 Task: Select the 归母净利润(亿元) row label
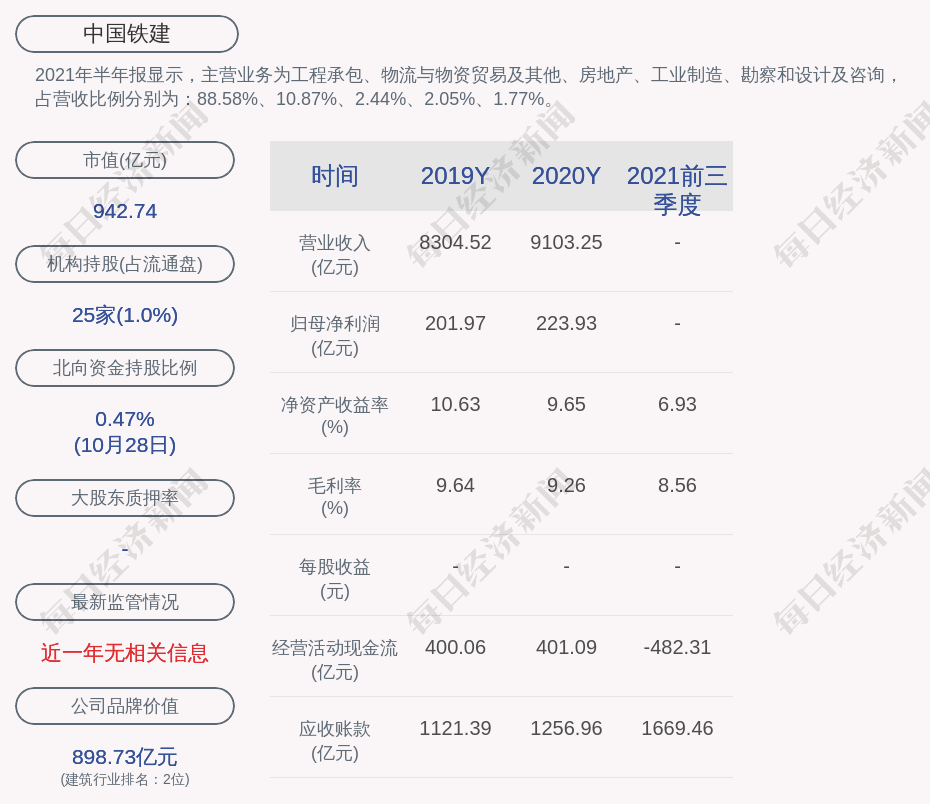tap(335, 336)
